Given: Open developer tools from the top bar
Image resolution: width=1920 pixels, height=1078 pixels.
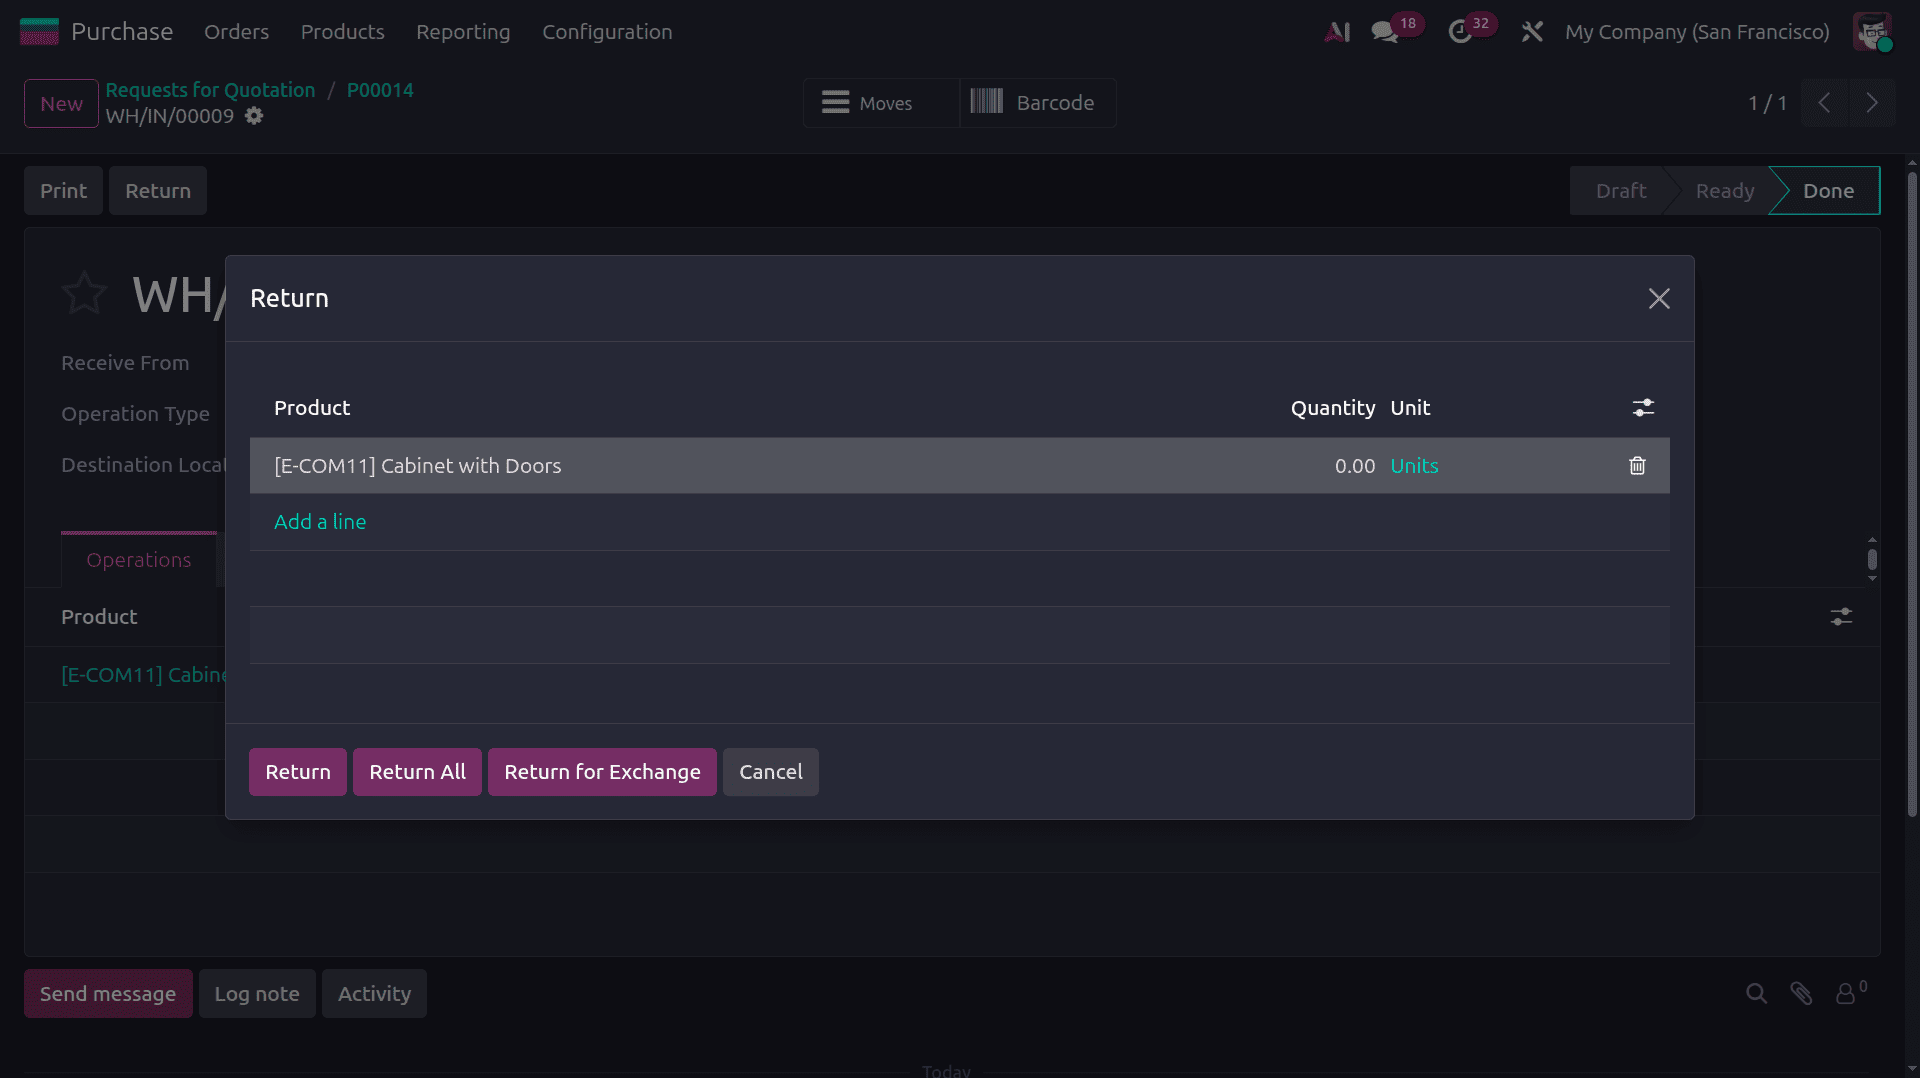Looking at the screenshot, I should (1532, 31).
